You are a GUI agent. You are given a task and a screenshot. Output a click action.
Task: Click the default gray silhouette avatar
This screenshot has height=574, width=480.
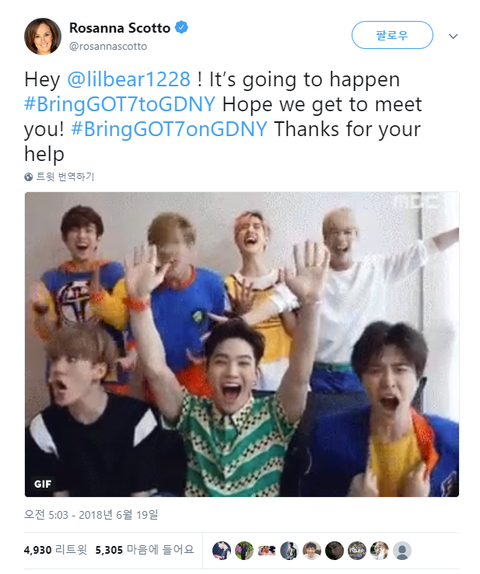(x=402, y=551)
